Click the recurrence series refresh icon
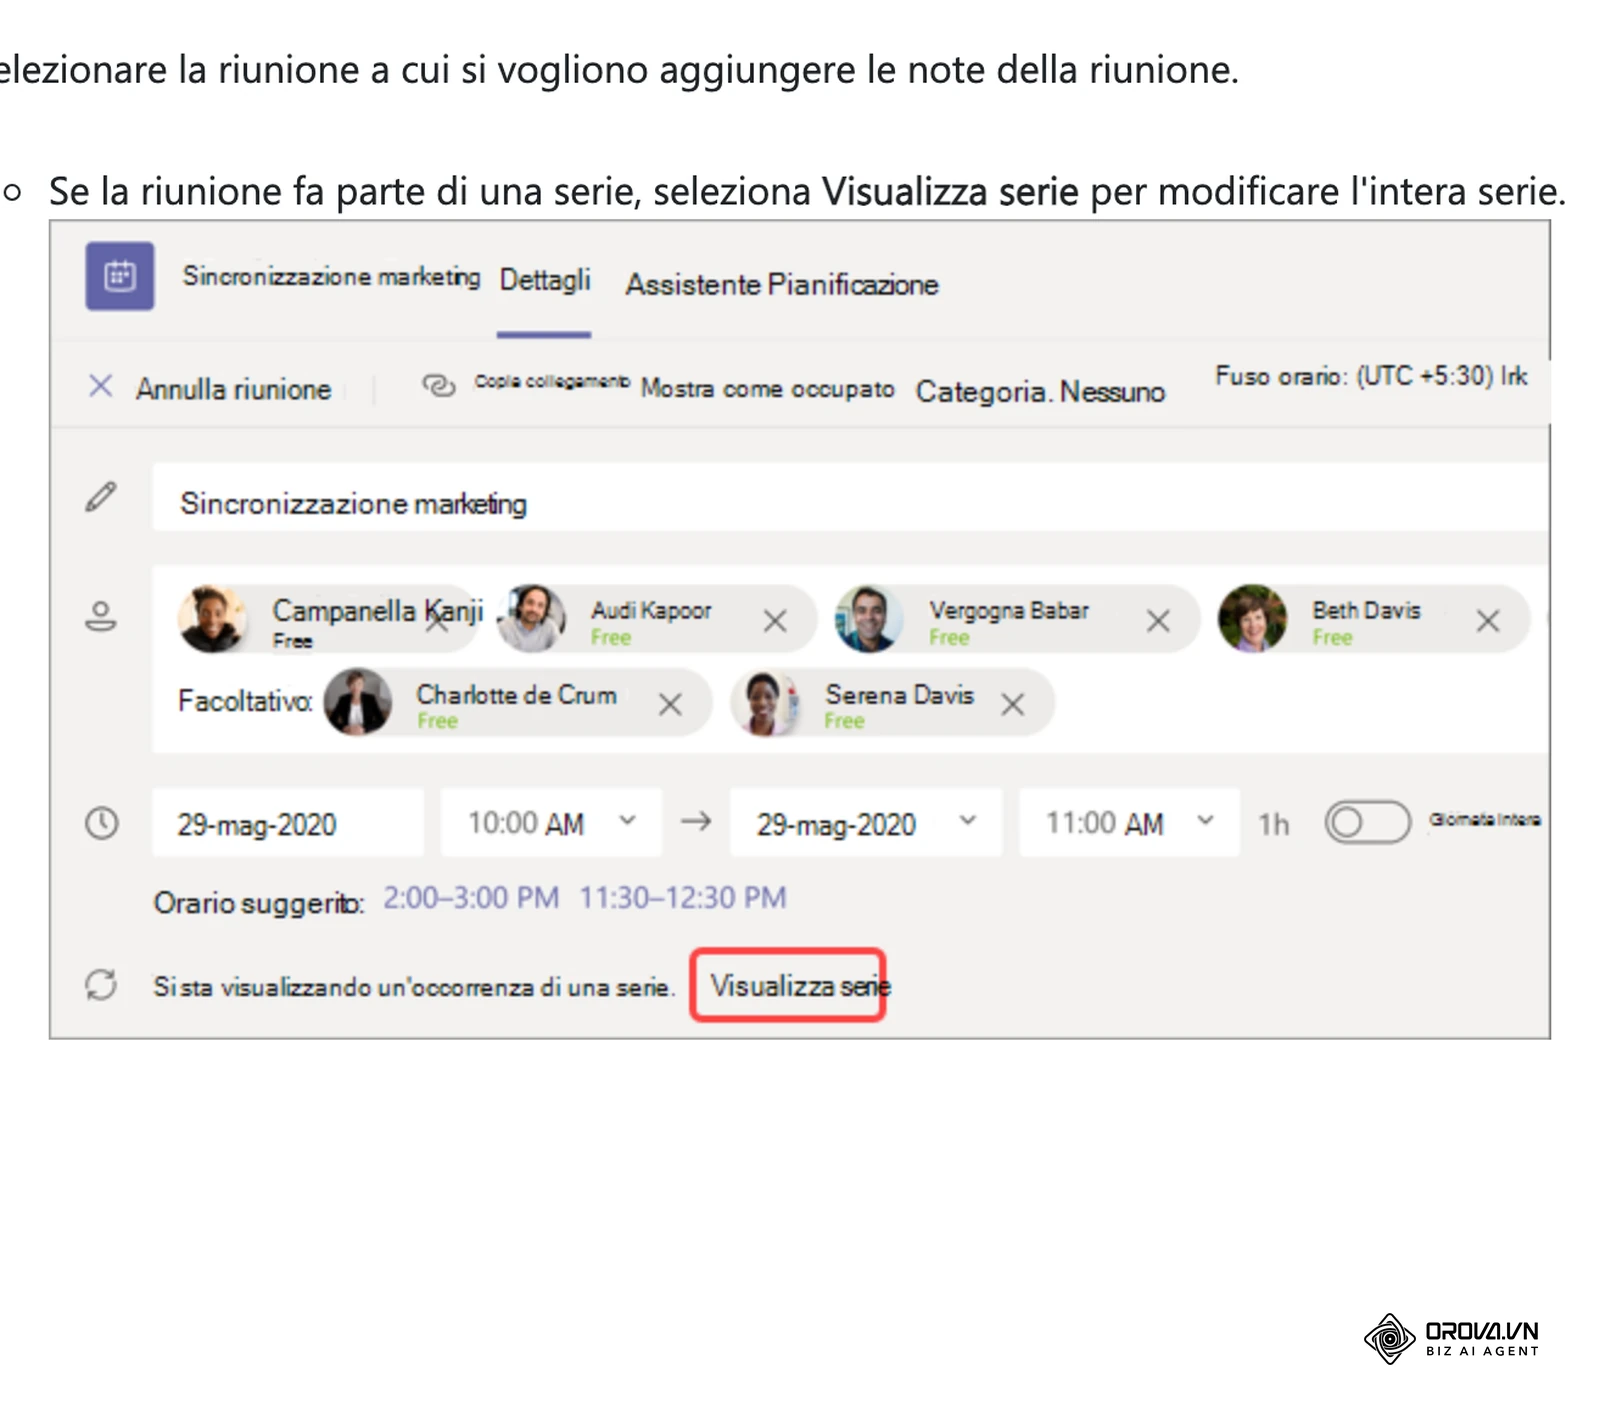This screenshot has width=1600, height=1405. click(x=101, y=985)
